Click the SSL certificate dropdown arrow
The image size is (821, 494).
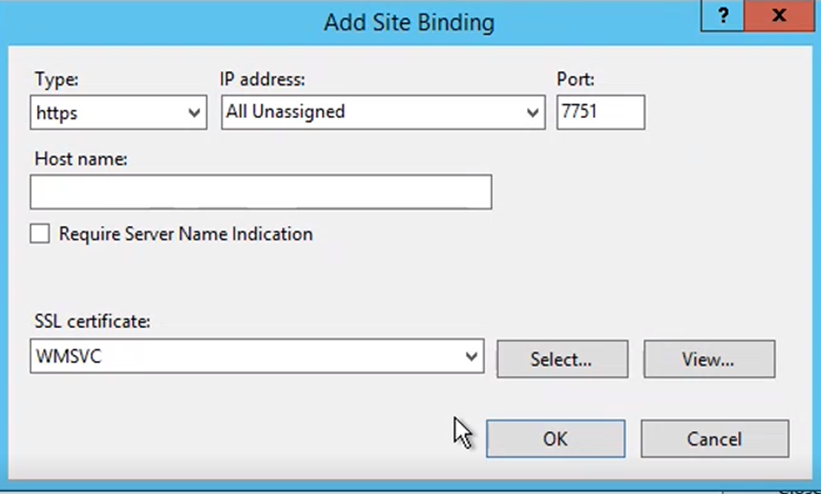point(471,357)
